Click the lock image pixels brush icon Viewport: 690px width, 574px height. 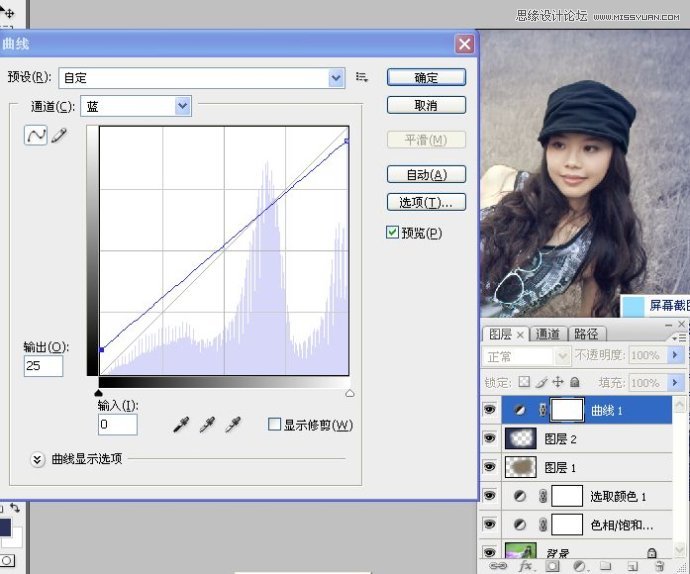coord(541,382)
